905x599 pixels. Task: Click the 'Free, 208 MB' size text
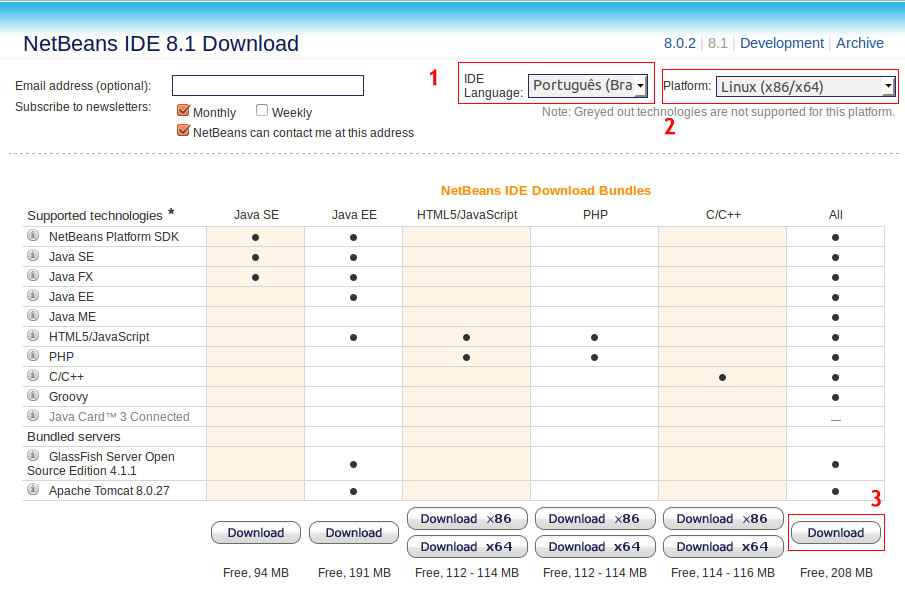pos(836,573)
